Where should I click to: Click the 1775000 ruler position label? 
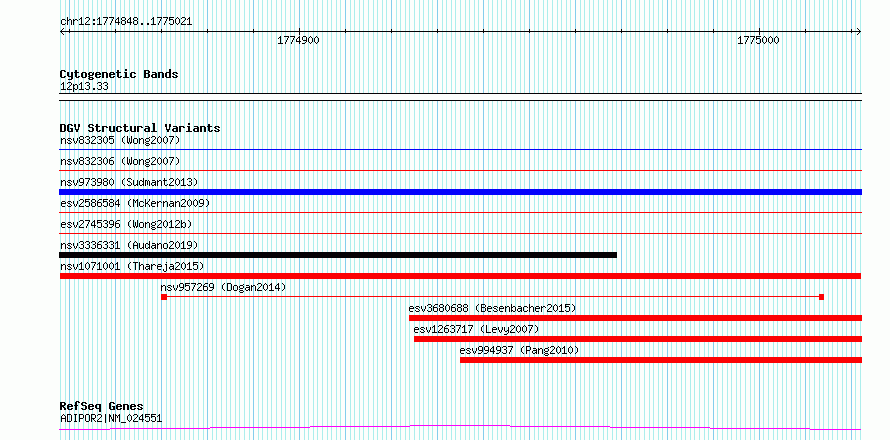[759, 40]
